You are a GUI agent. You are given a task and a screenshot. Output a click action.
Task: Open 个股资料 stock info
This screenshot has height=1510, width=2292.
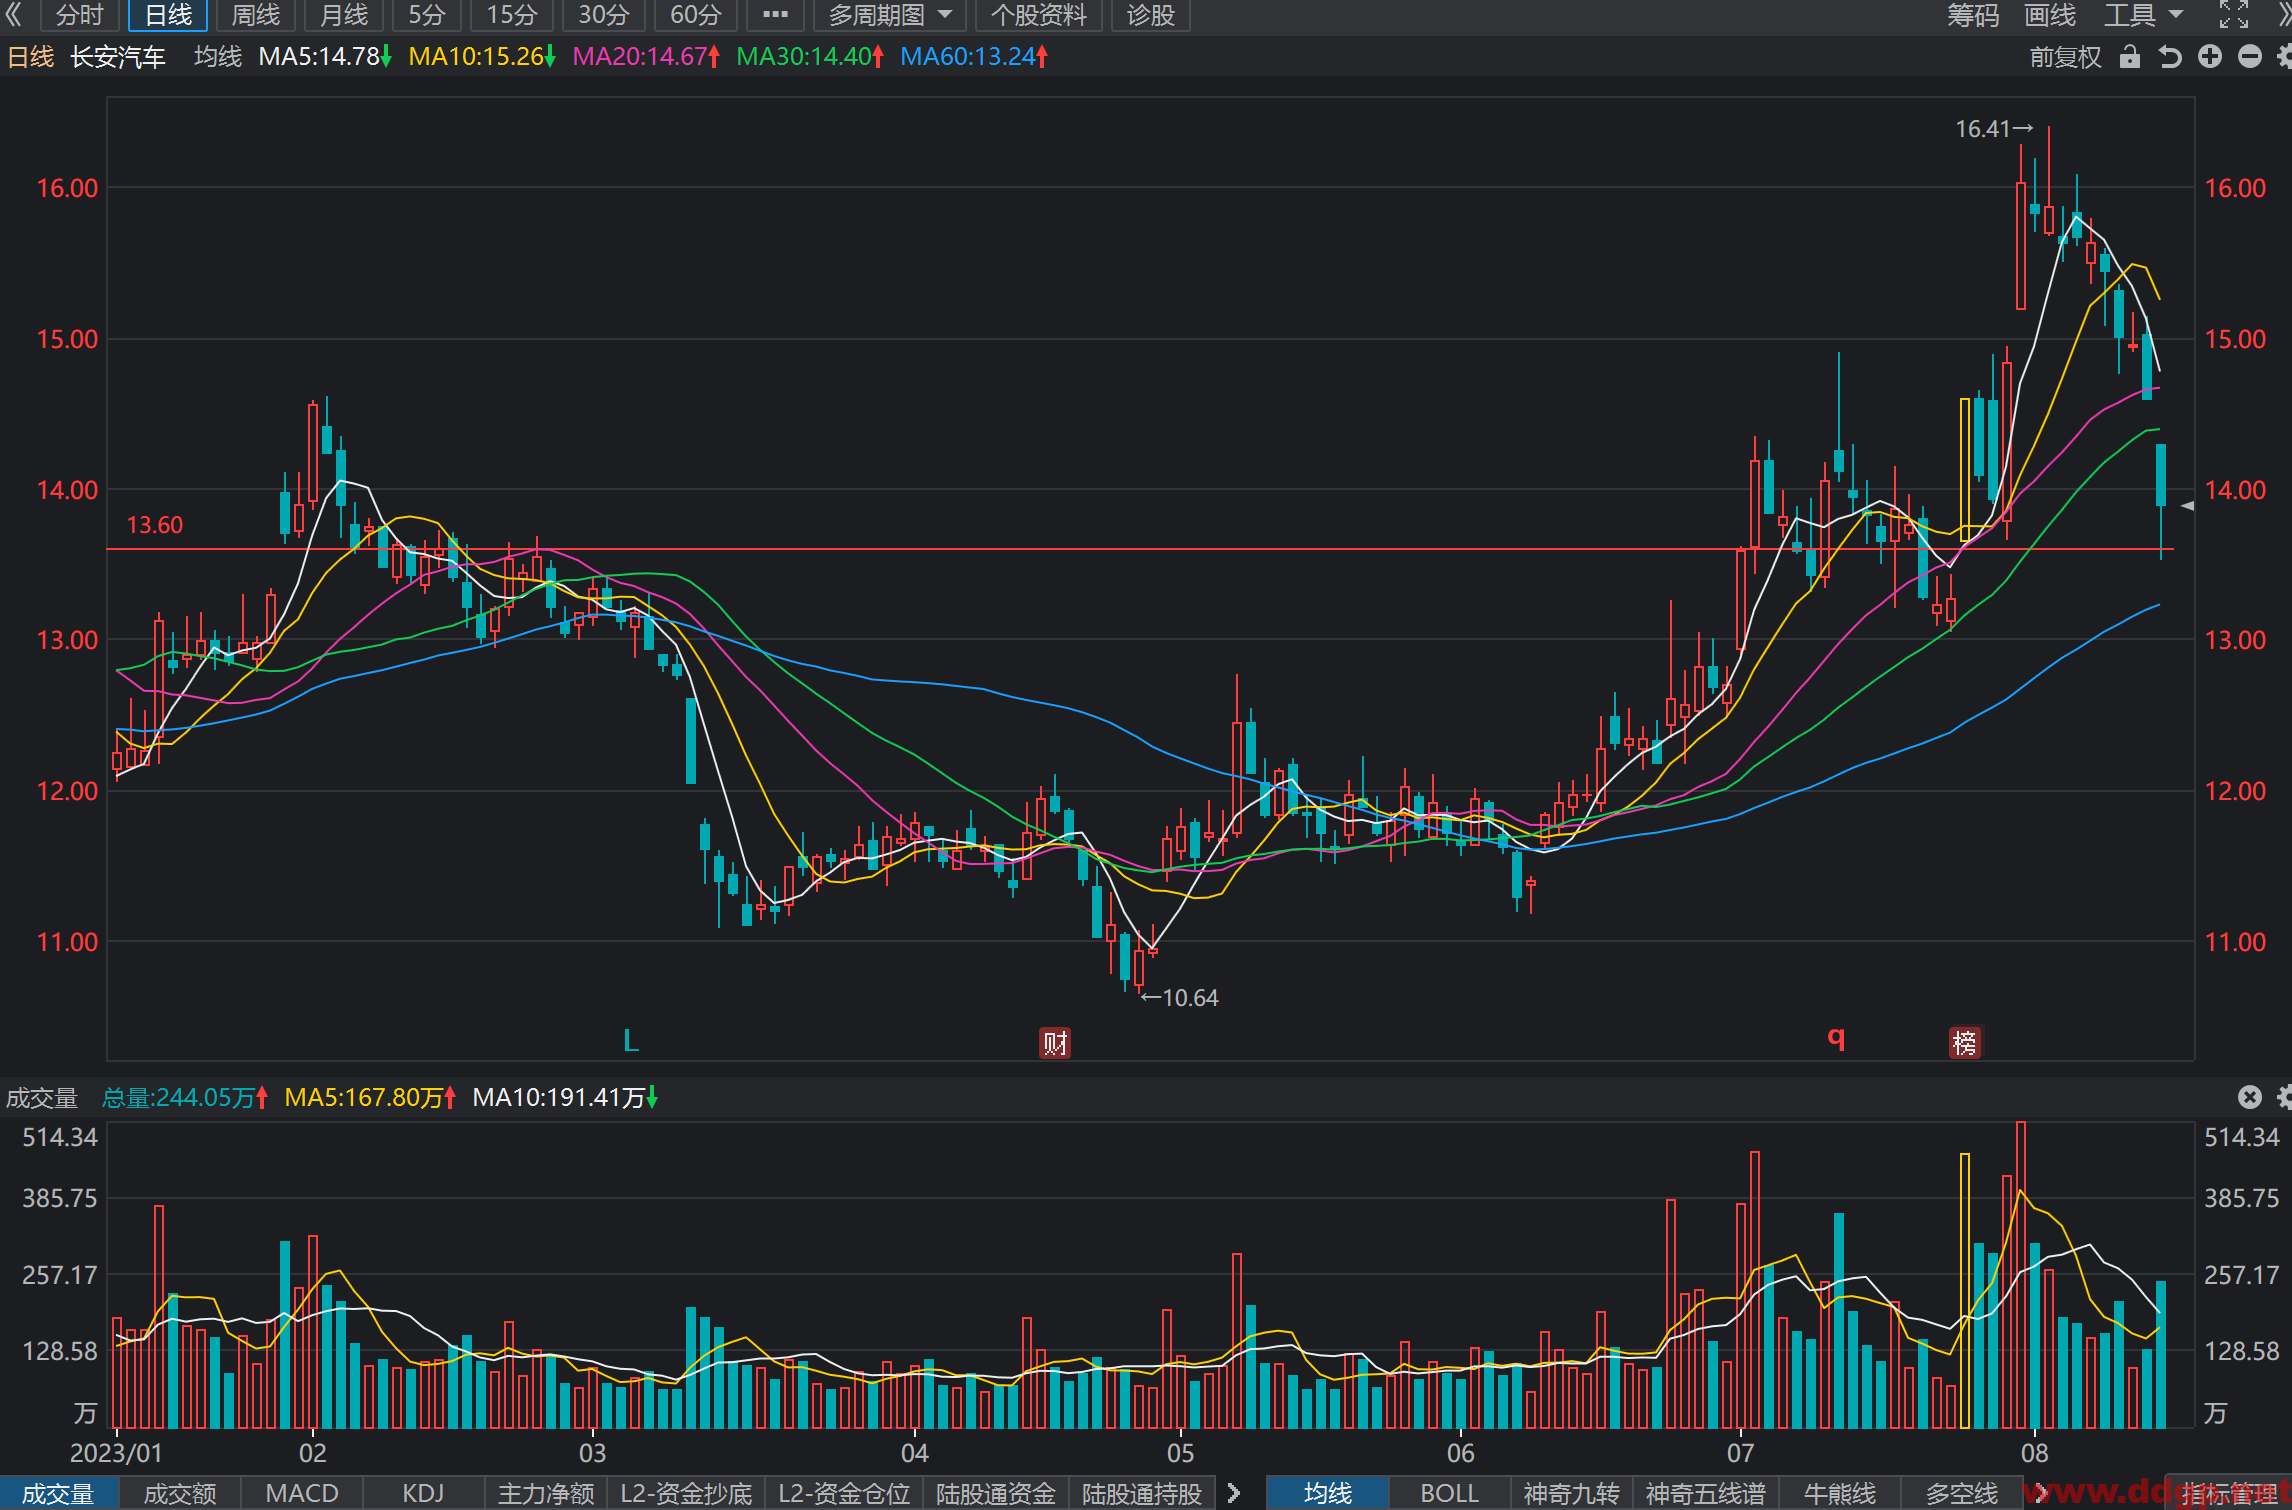pos(1038,15)
